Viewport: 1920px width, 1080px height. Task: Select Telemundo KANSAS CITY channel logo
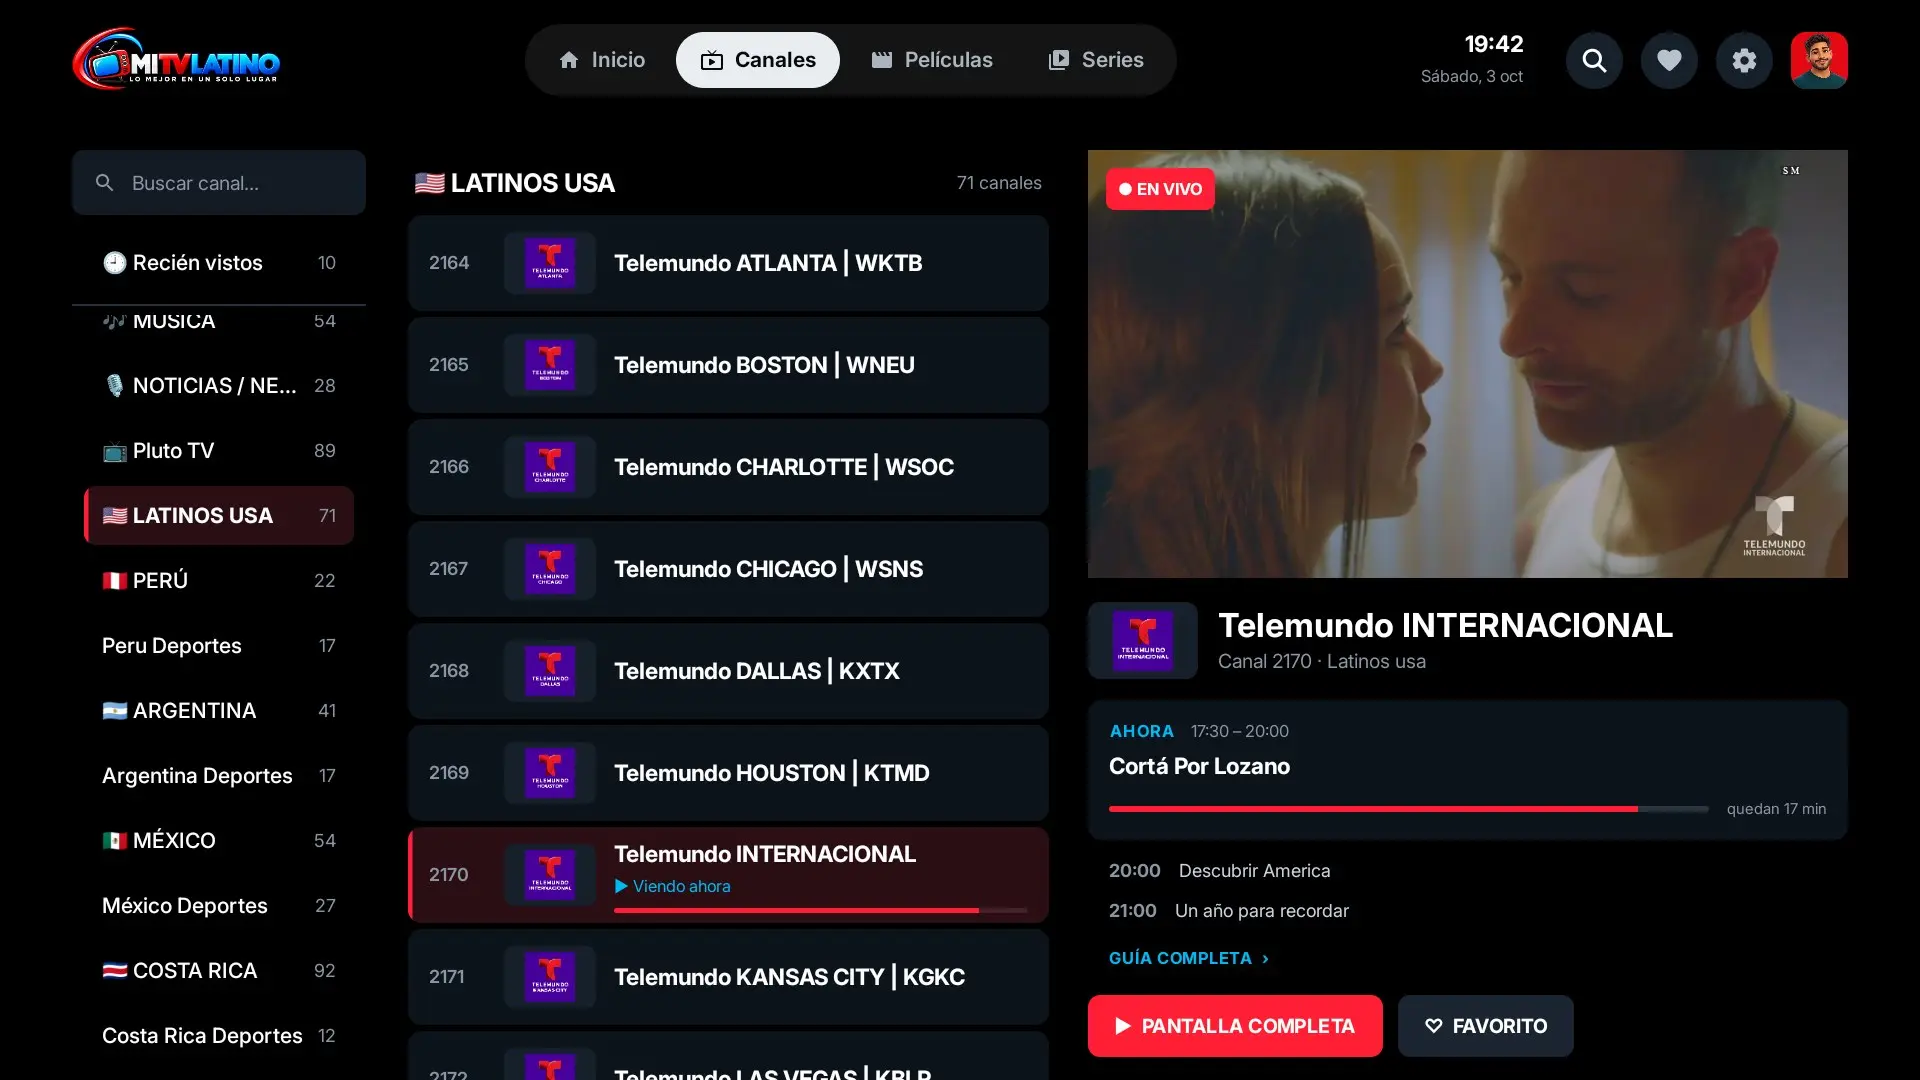click(550, 977)
